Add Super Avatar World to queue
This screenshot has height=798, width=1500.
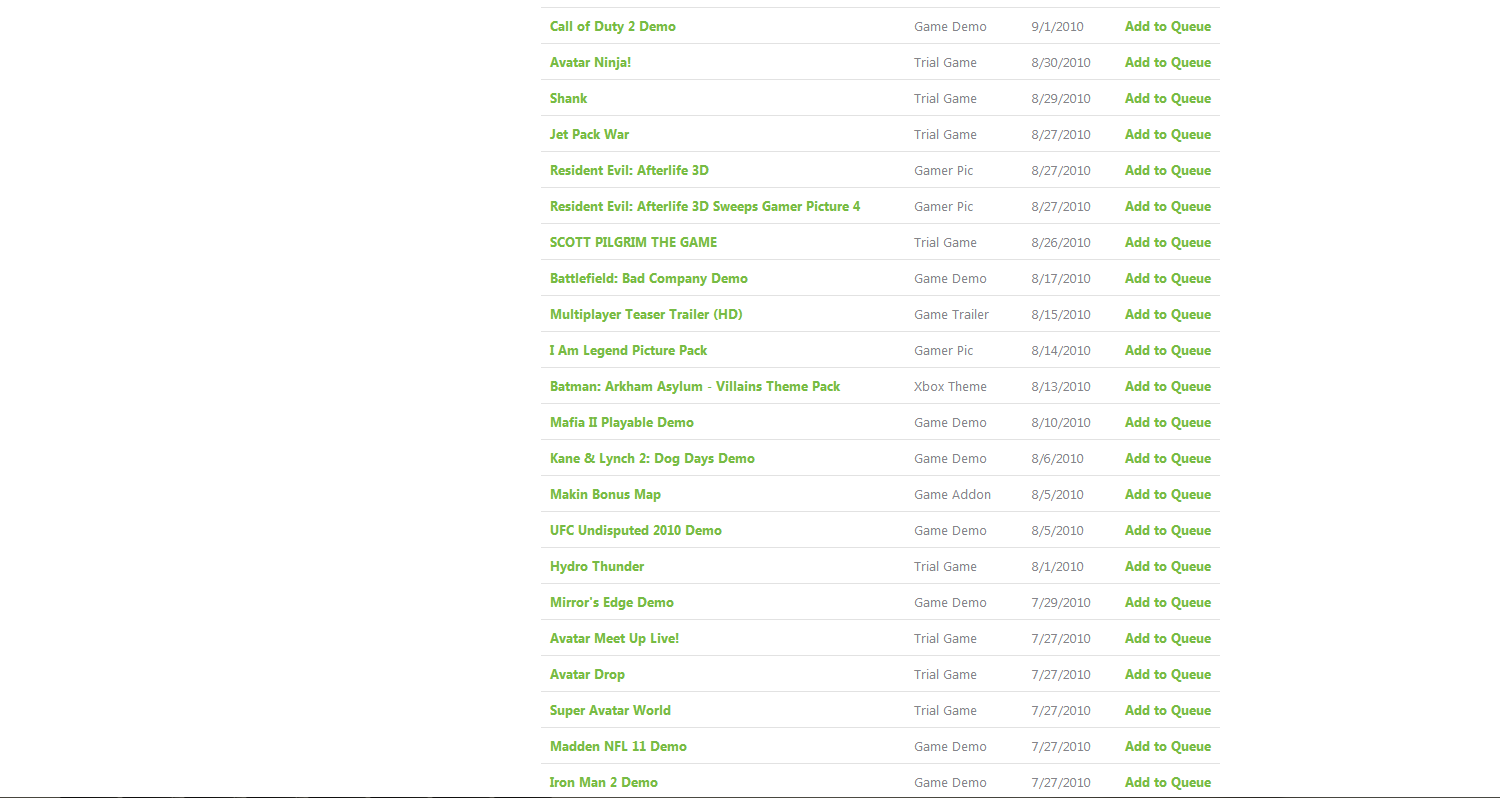pos(1167,711)
